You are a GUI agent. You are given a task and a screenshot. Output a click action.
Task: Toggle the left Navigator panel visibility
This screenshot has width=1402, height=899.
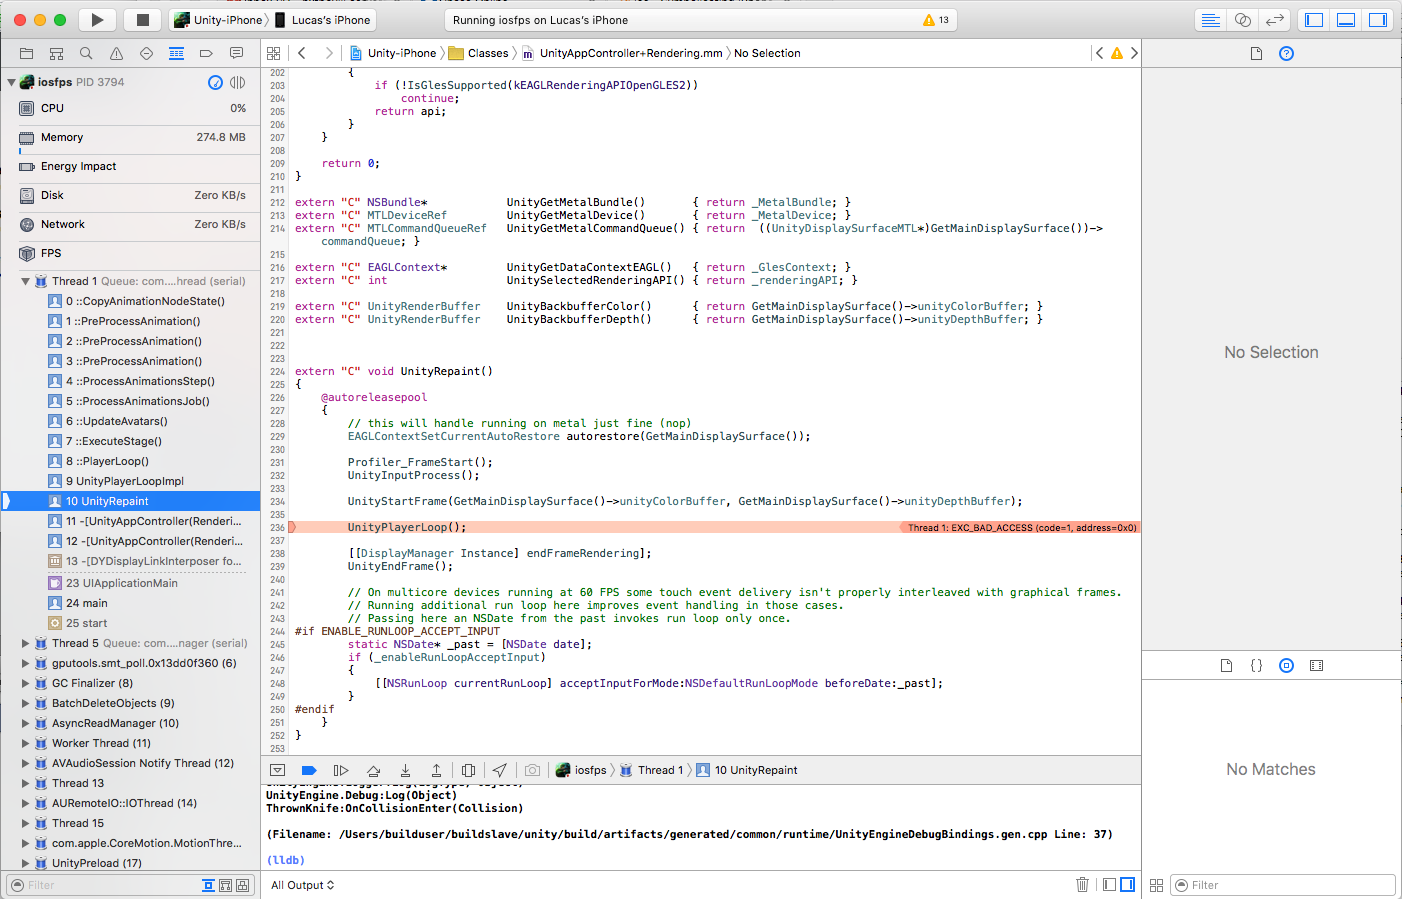(x=1314, y=20)
